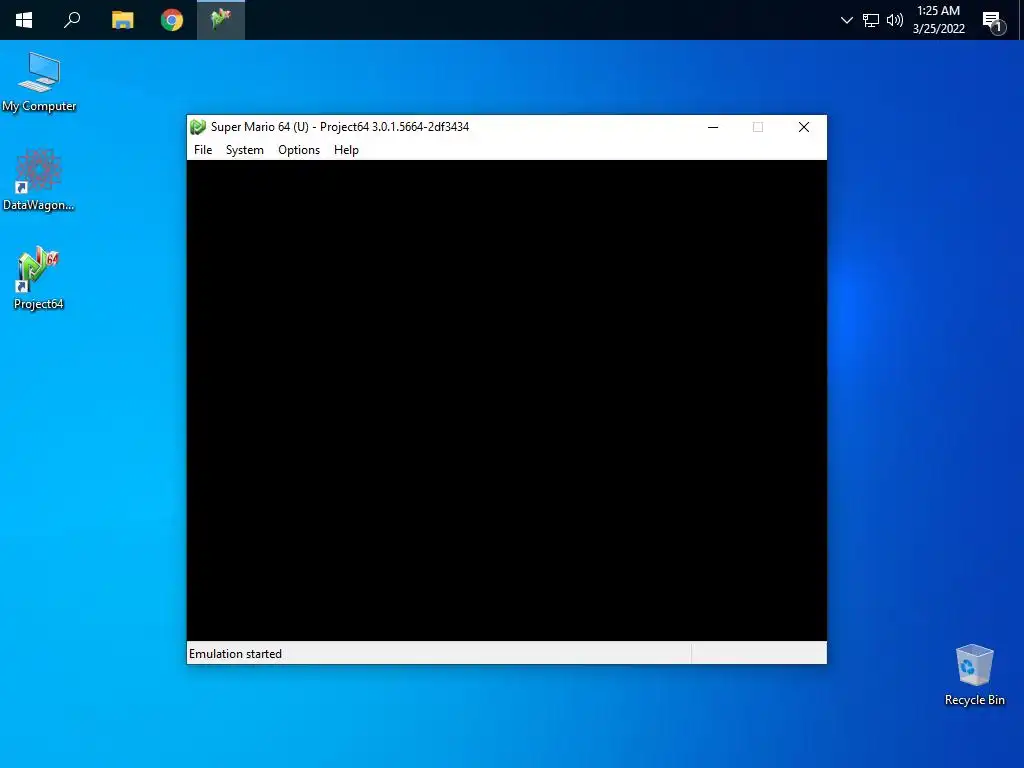1024x768 pixels.
Task: Select the Recycle Bin desktop icon
Action: point(974,675)
